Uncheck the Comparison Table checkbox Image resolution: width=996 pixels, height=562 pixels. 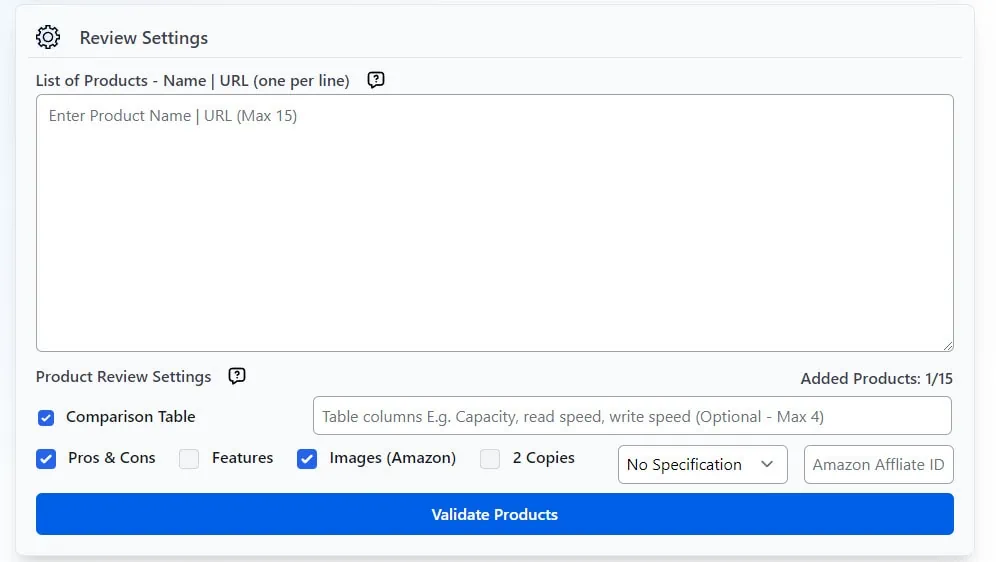(x=46, y=418)
